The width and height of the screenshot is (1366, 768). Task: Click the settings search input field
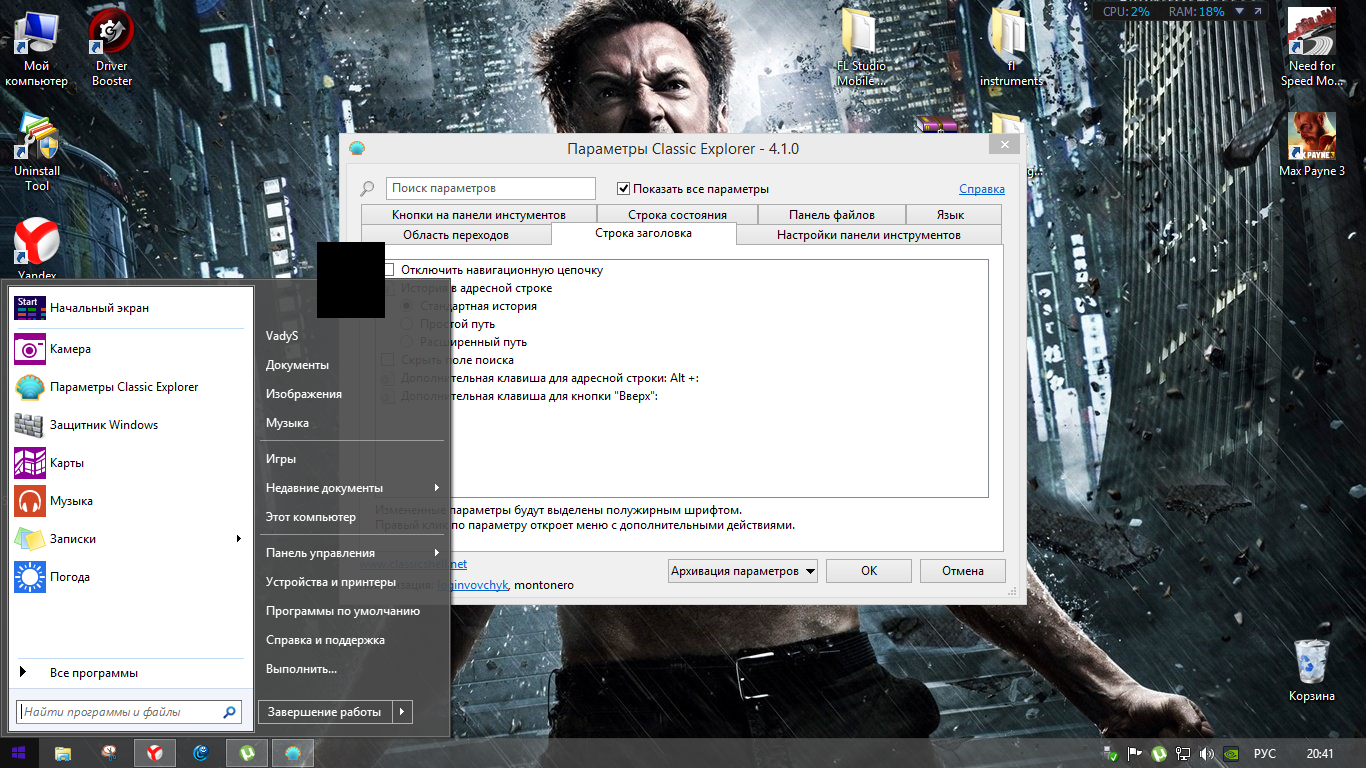click(490, 188)
